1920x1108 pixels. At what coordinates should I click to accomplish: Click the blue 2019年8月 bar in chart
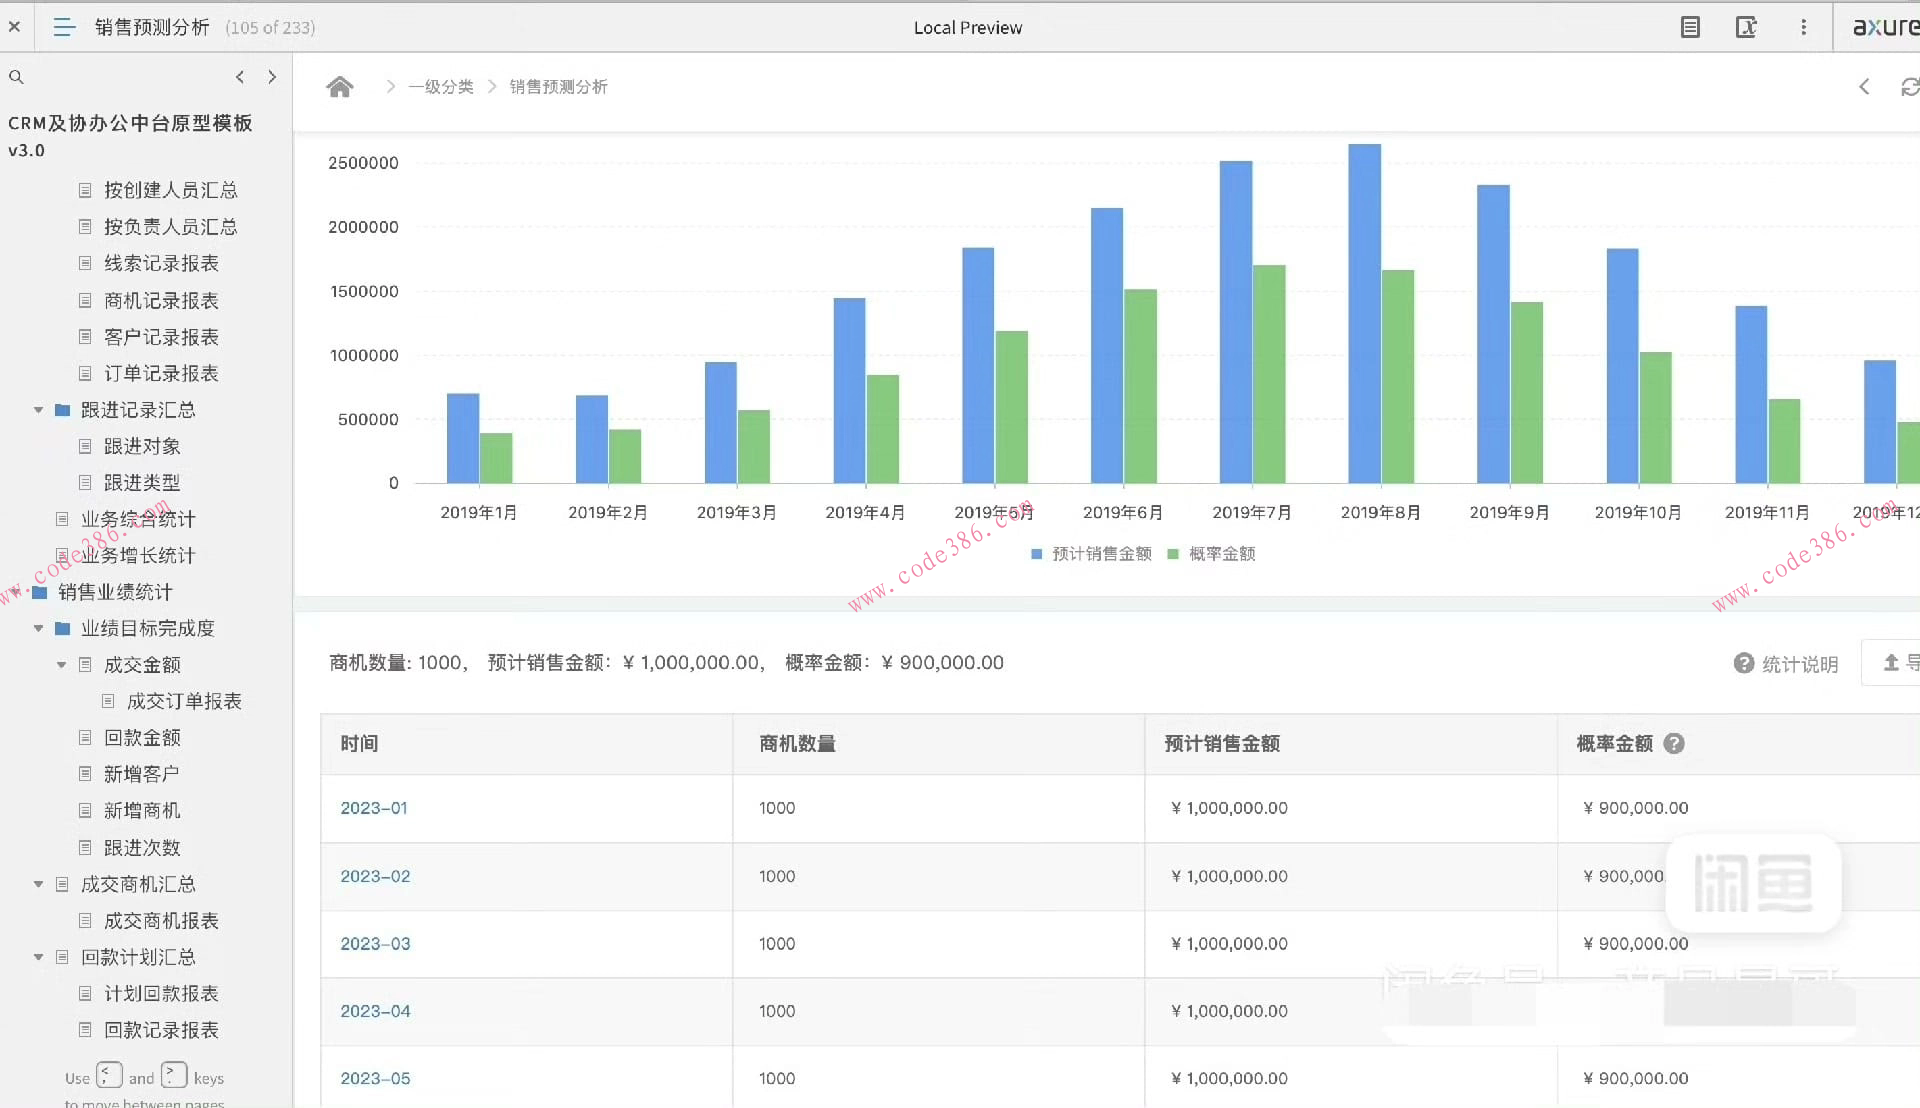(x=1364, y=313)
